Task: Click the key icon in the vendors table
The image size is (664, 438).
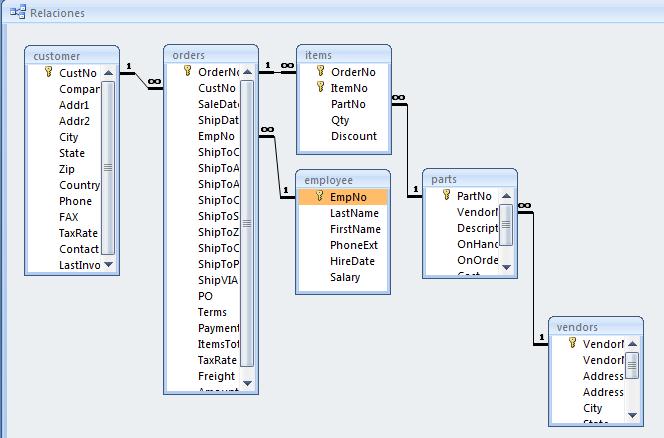Action: (572, 342)
